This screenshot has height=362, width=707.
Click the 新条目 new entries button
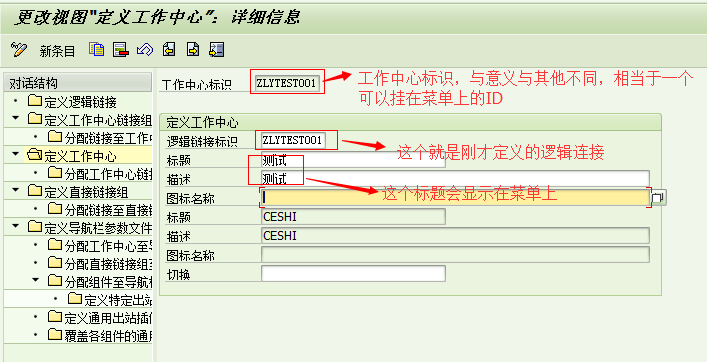(x=57, y=51)
